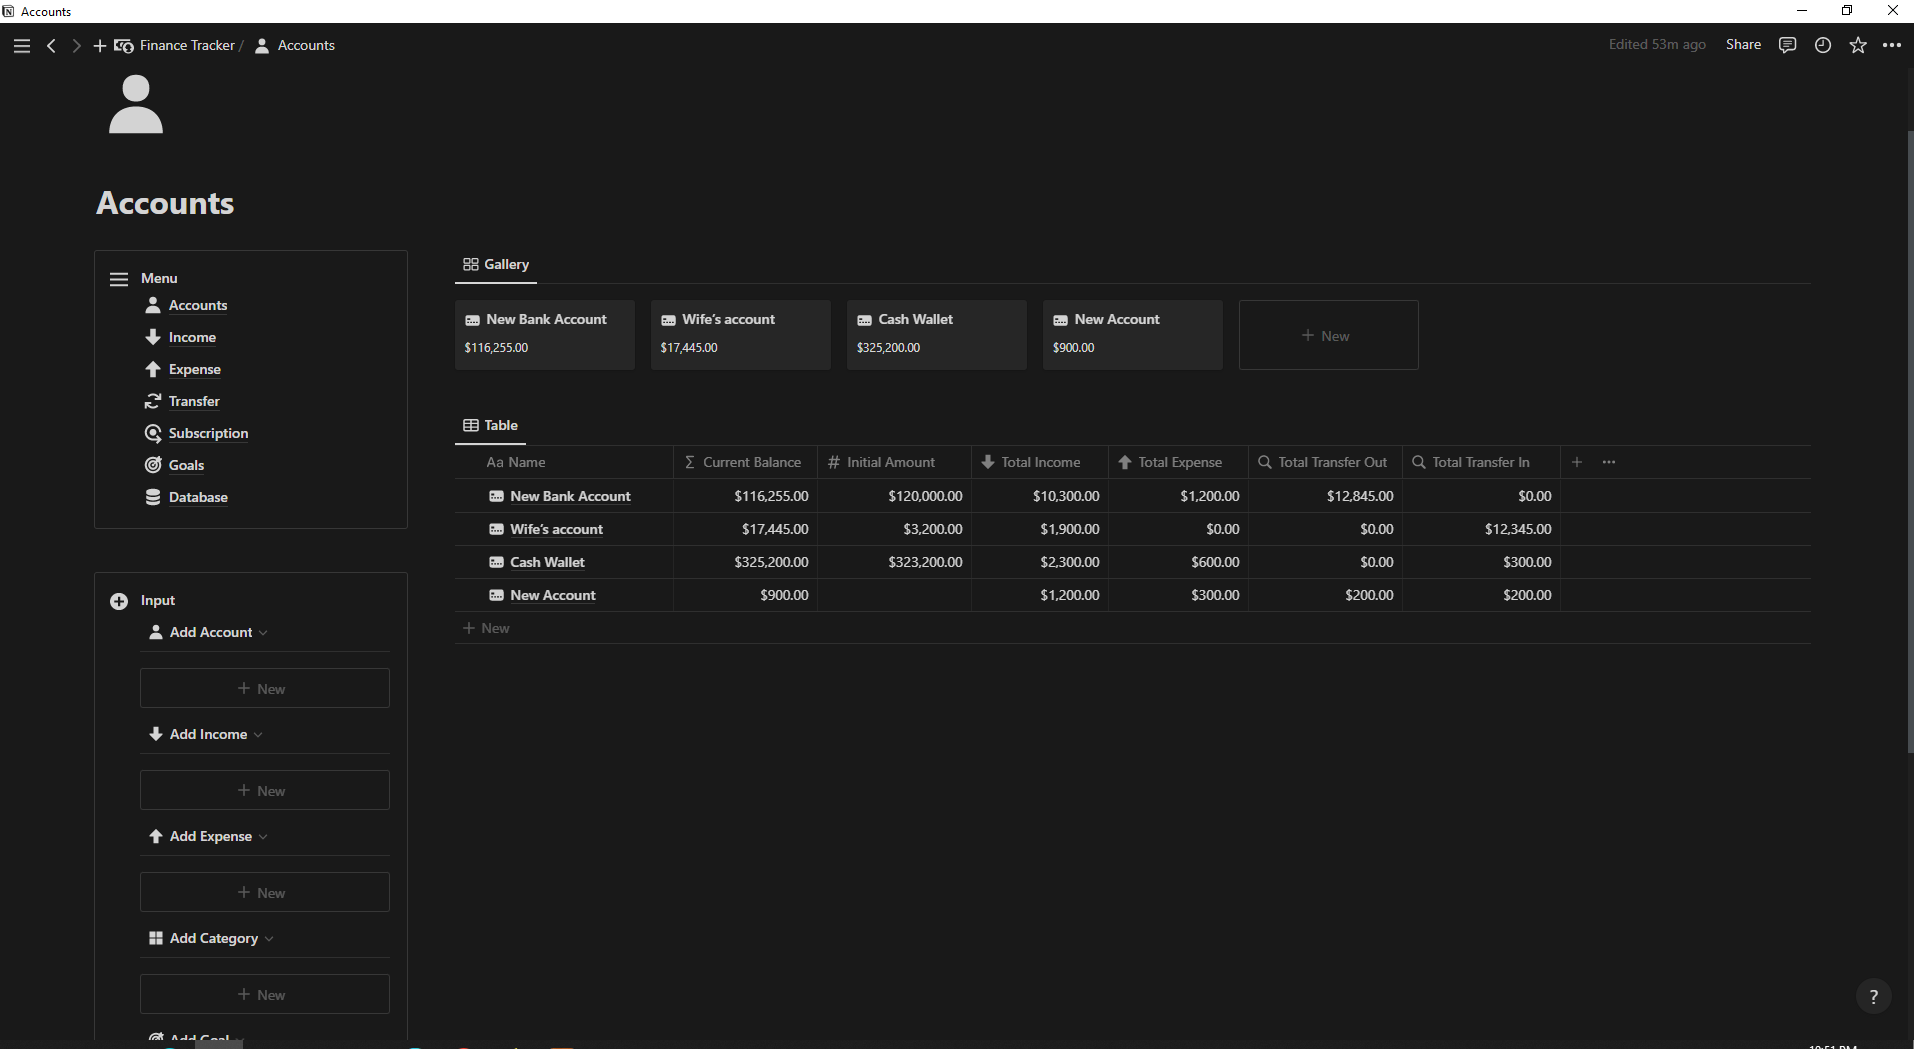Click the Total Expense column header
Image resolution: width=1914 pixels, height=1049 pixels.
click(1178, 462)
